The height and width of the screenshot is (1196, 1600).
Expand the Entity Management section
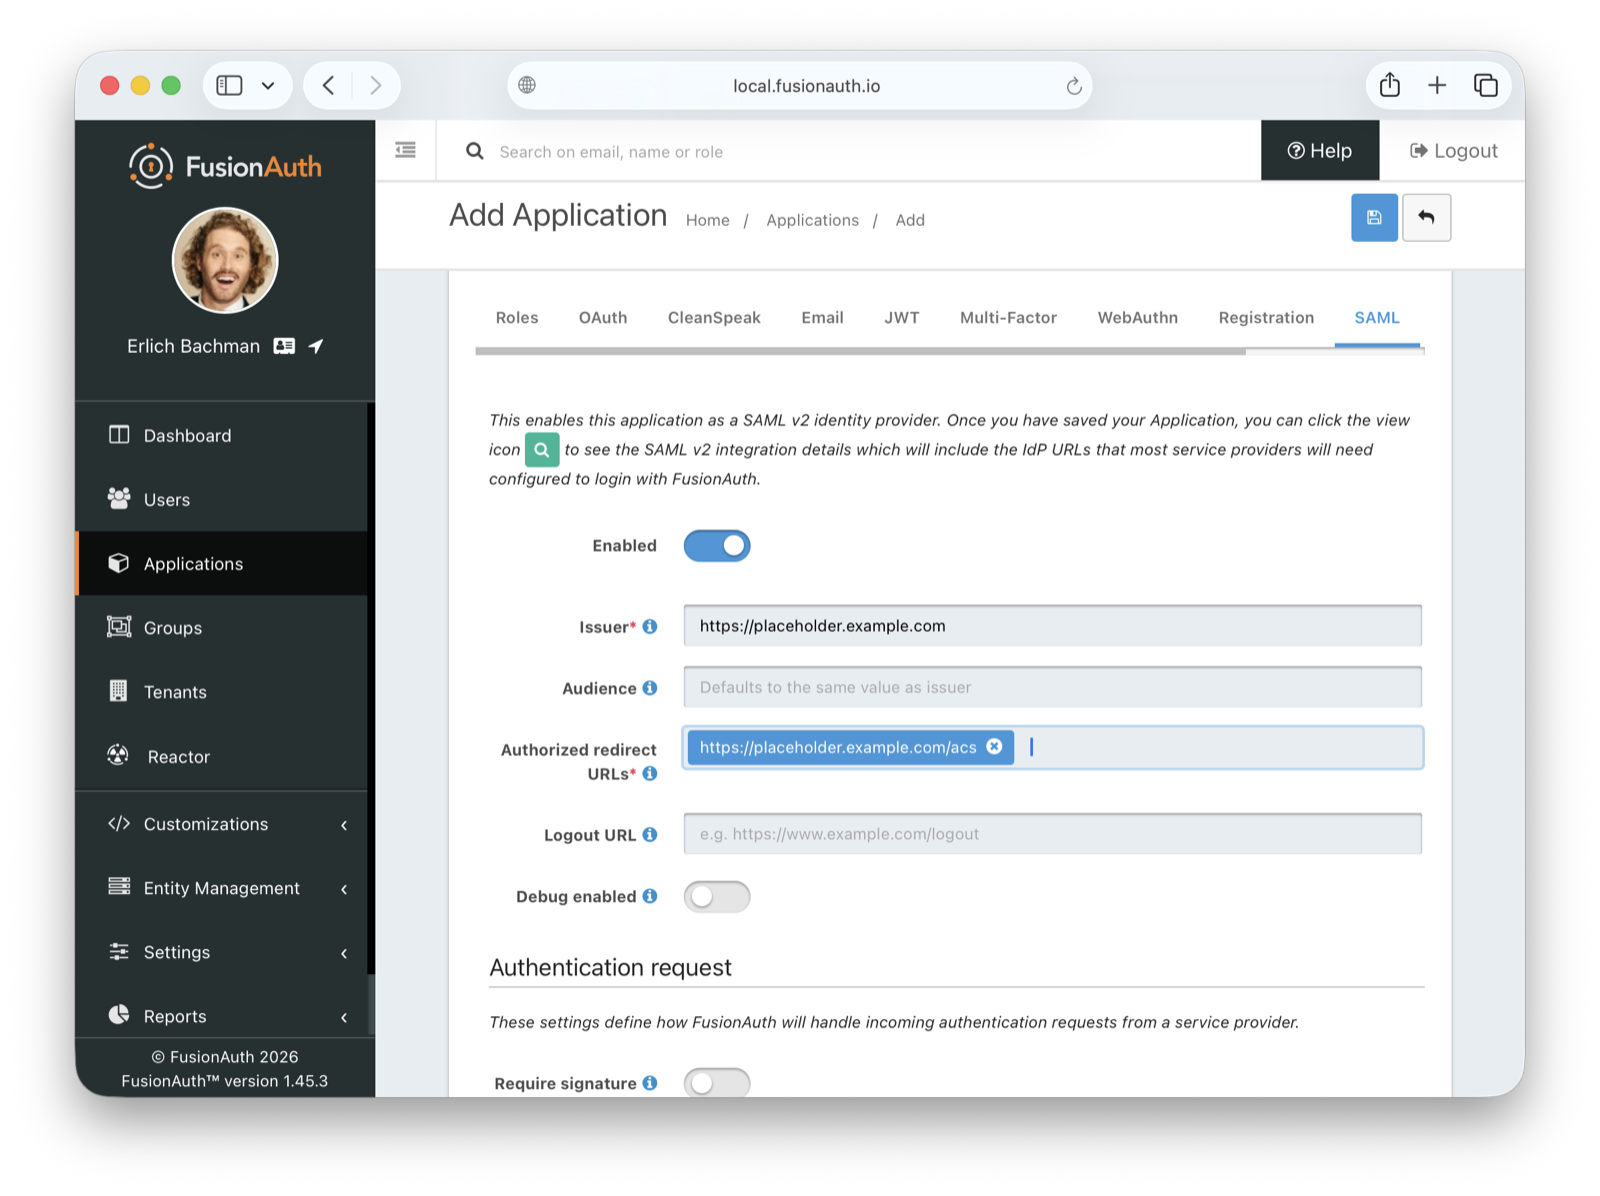click(222, 888)
